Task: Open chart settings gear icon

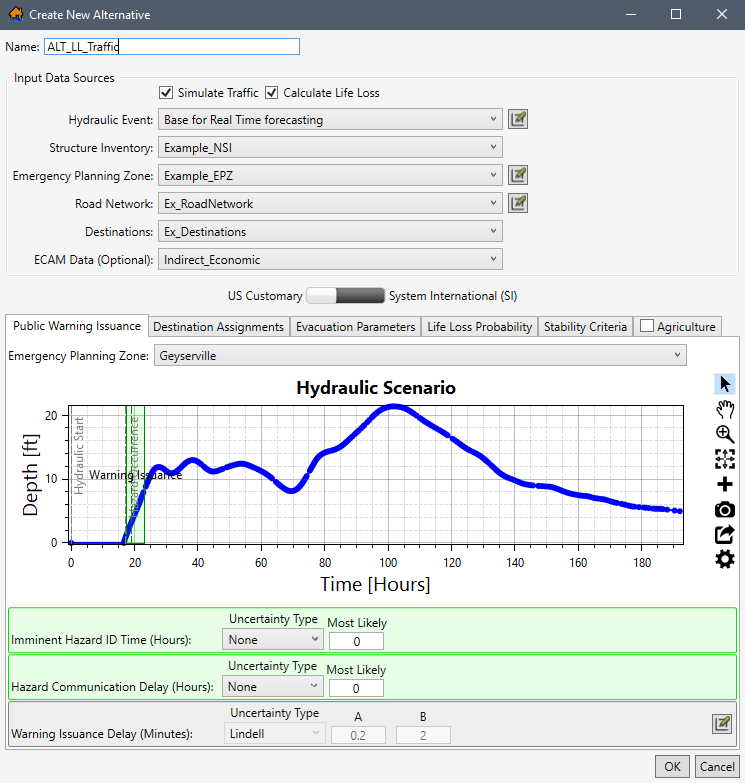Action: point(725,559)
